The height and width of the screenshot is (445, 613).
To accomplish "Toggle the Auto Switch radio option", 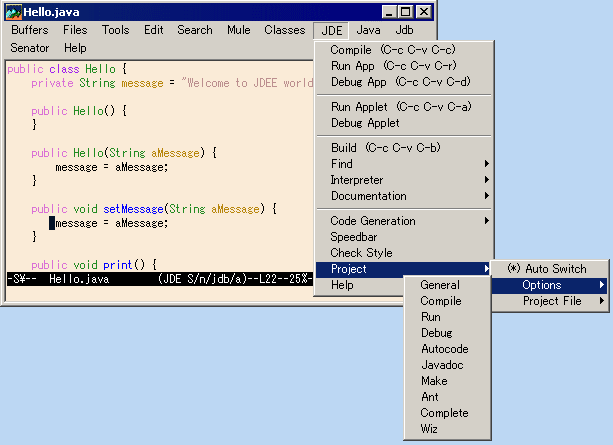I will pos(550,269).
